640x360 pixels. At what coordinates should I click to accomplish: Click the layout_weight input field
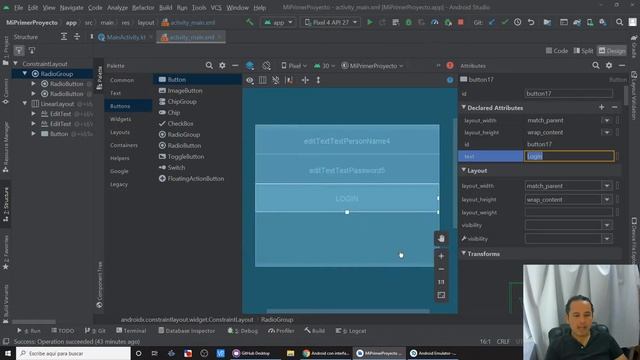coord(569,212)
